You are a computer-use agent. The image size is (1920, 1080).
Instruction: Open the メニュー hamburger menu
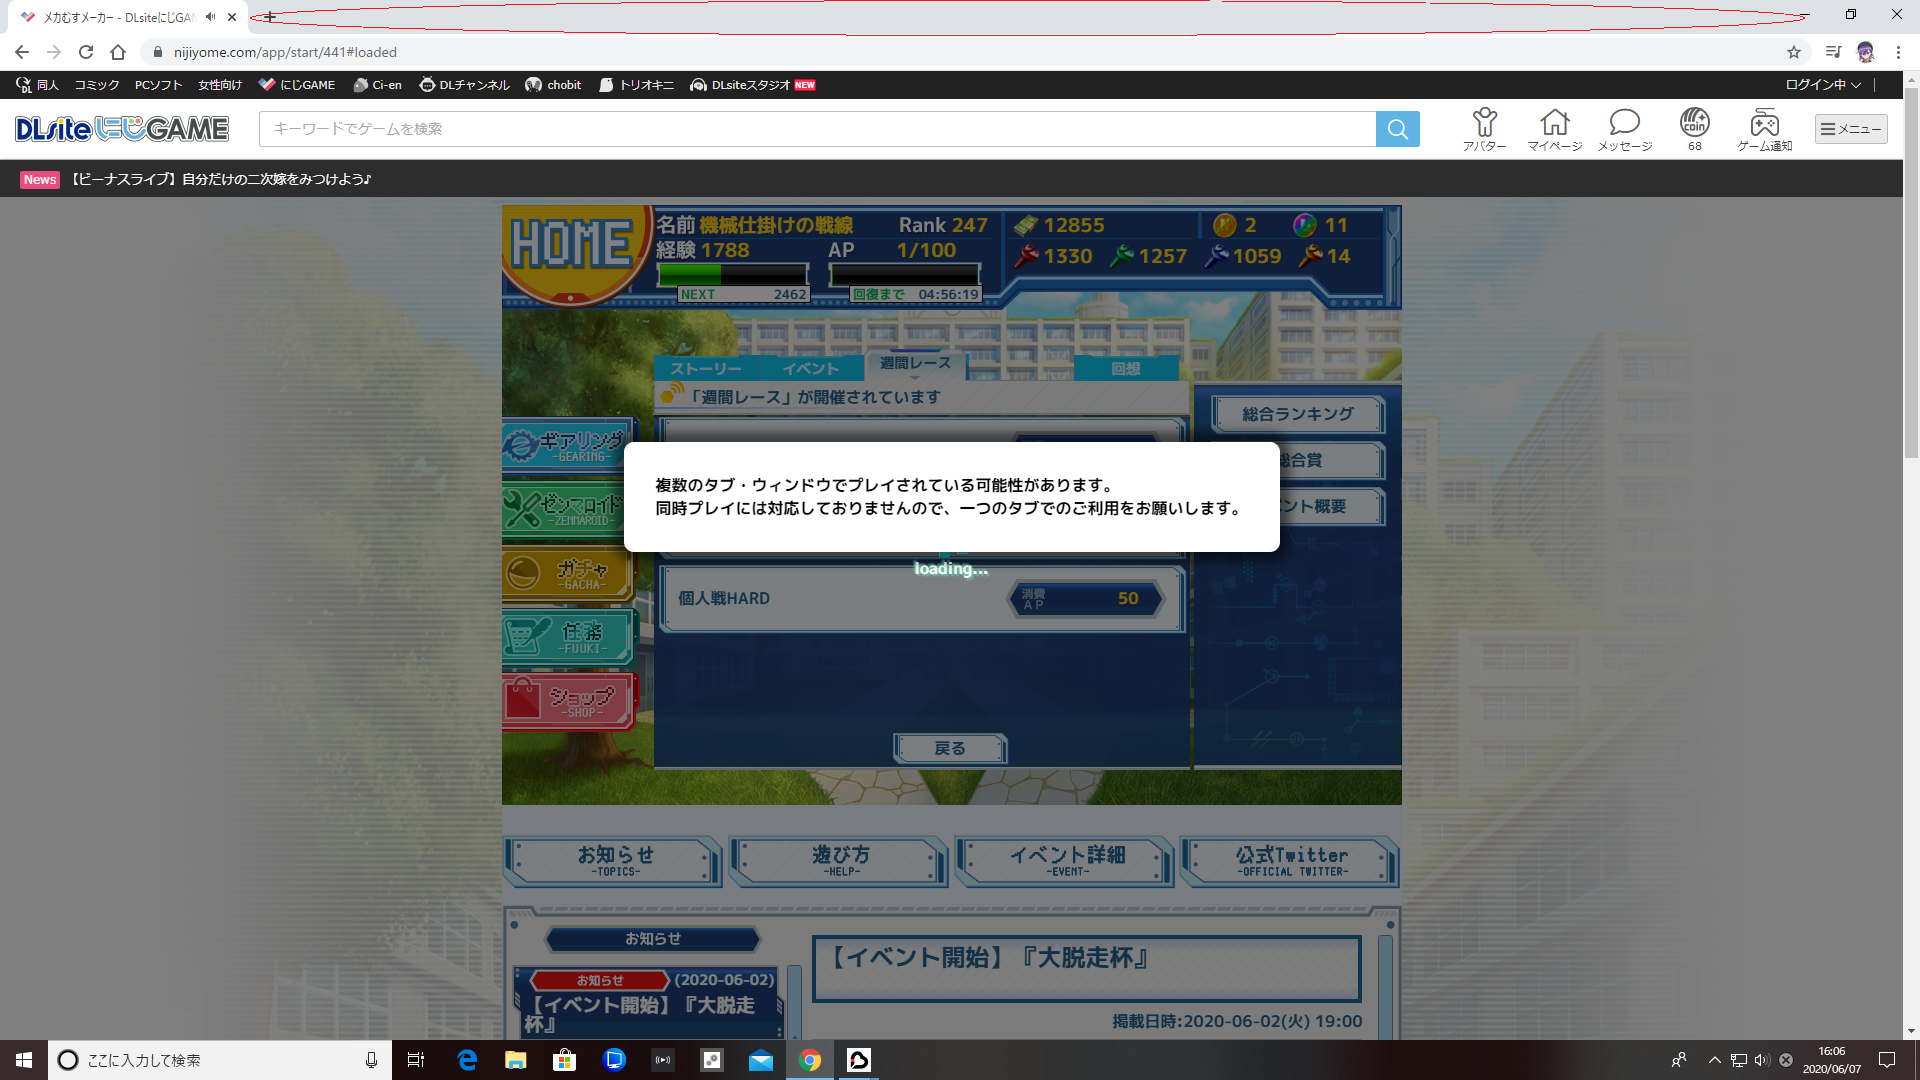[1851, 129]
